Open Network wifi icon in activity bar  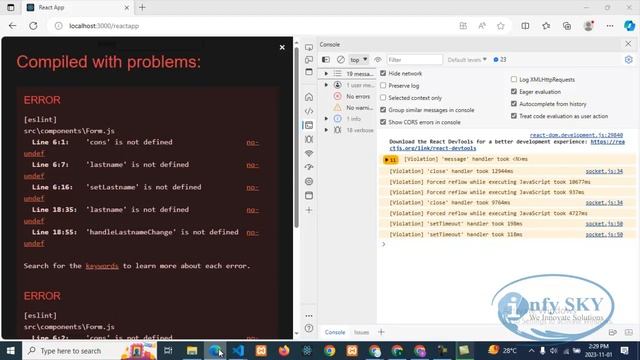pyautogui.click(x=309, y=153)
